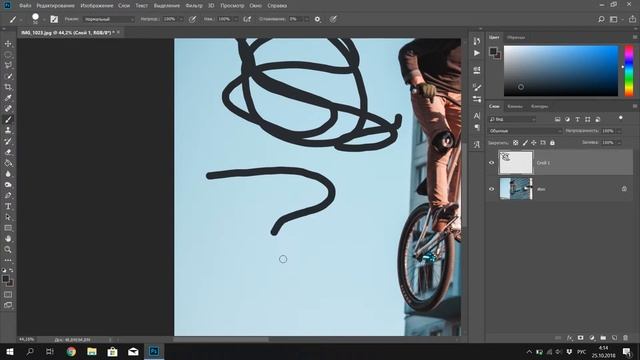Toggle pressure for opacity button
This screenshot has height=360, width=640.
192,19
